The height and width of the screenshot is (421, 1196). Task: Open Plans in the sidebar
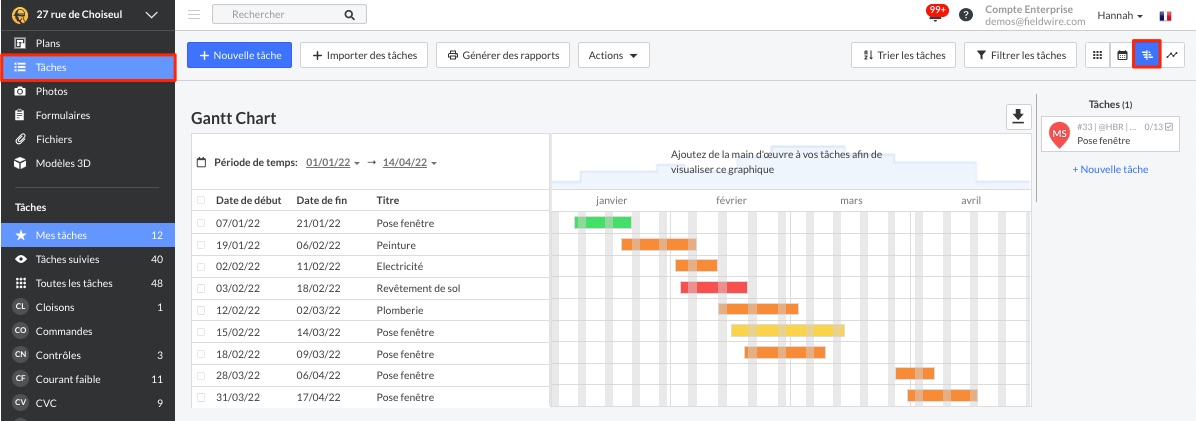88,43
